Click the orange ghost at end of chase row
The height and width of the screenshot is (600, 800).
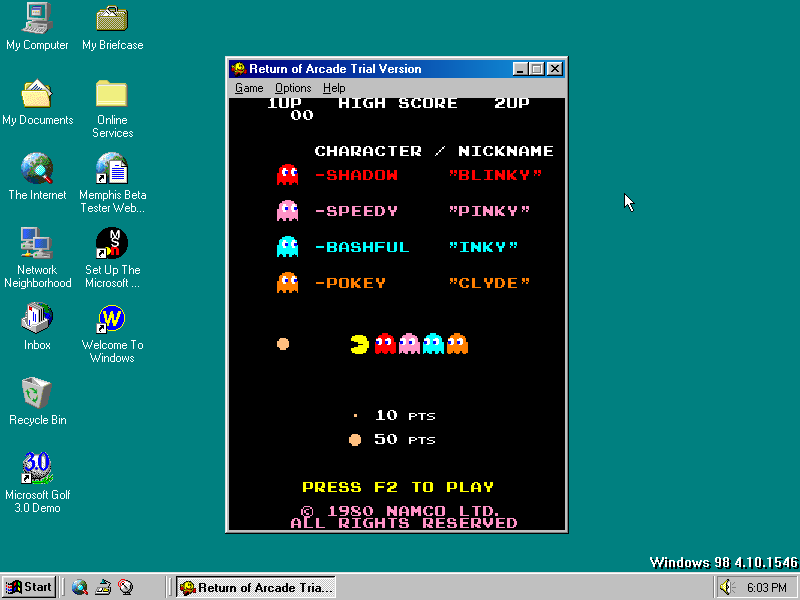(x=457, y=344)
